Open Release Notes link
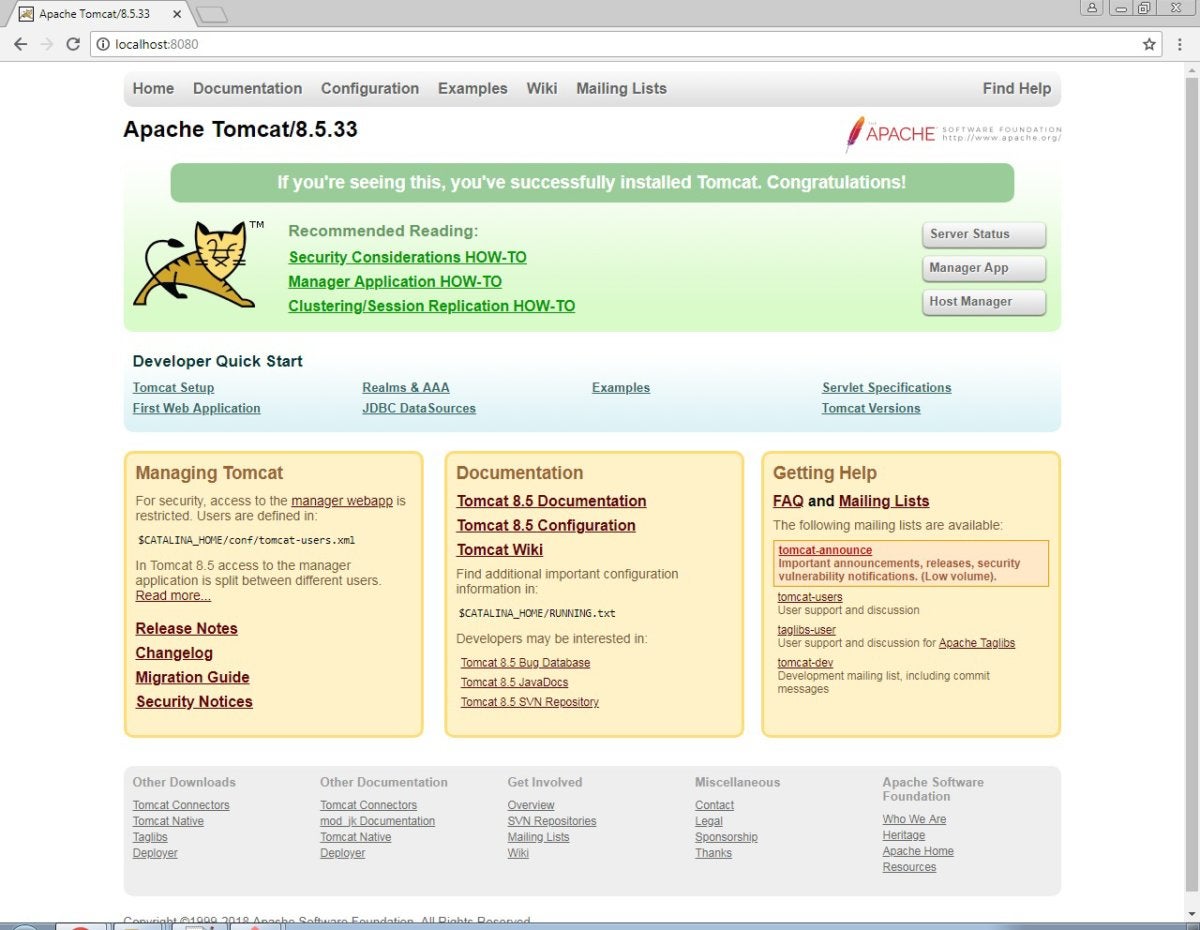The height and width of the screenshot is (930, 1200). coord(187,628)
